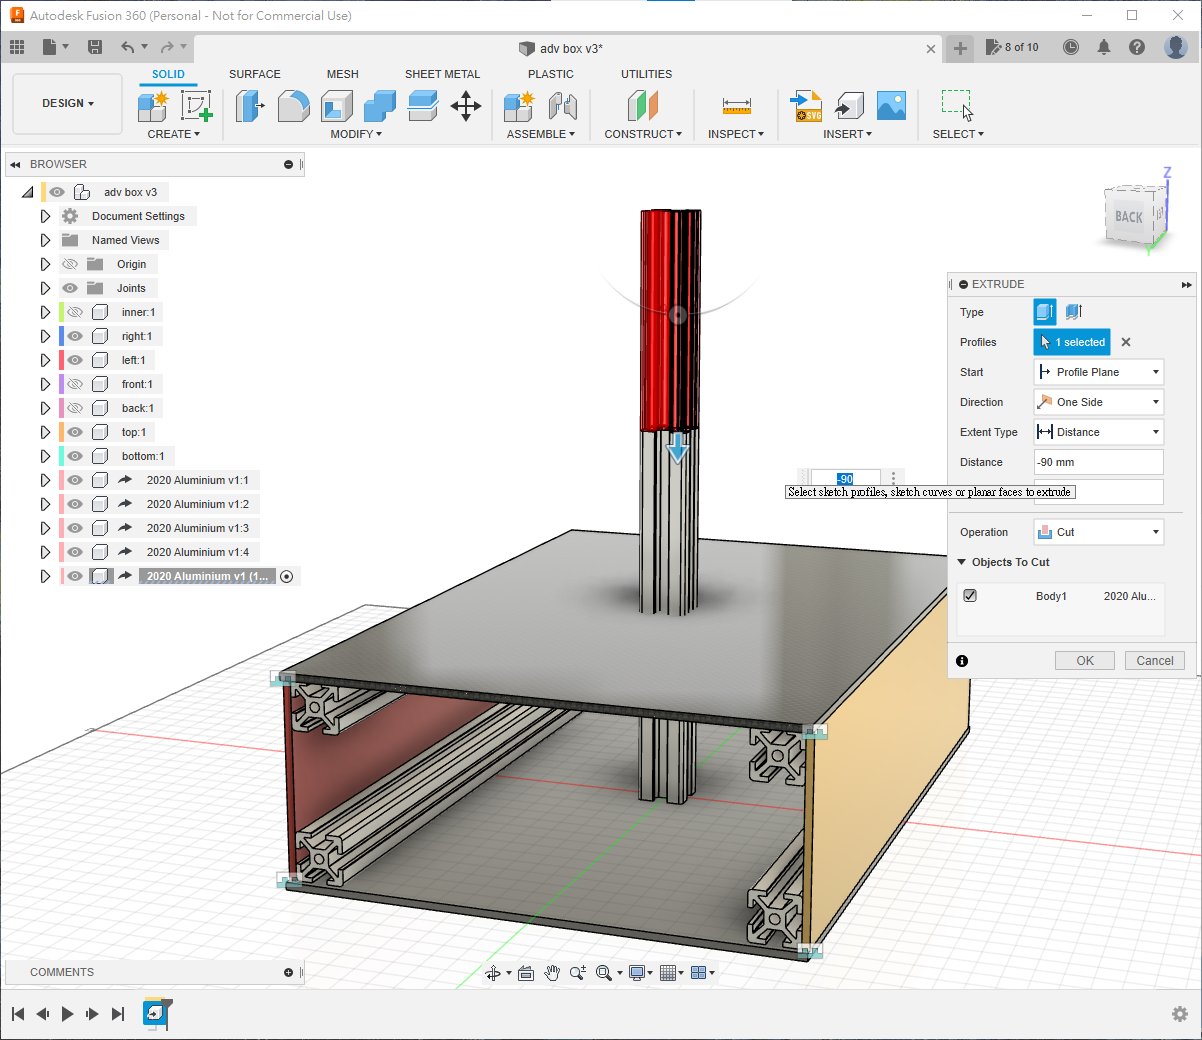Screen dimensions: 1202x1040
Task: Open the notifications bell icon
Action: tap(1104, 47)
